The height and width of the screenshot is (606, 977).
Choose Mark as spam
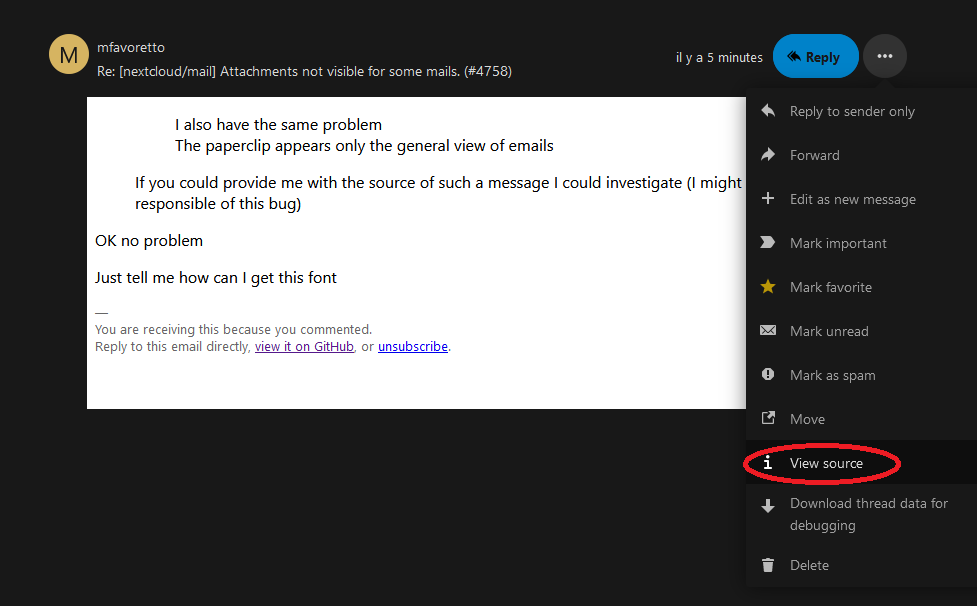pos(861,374)
